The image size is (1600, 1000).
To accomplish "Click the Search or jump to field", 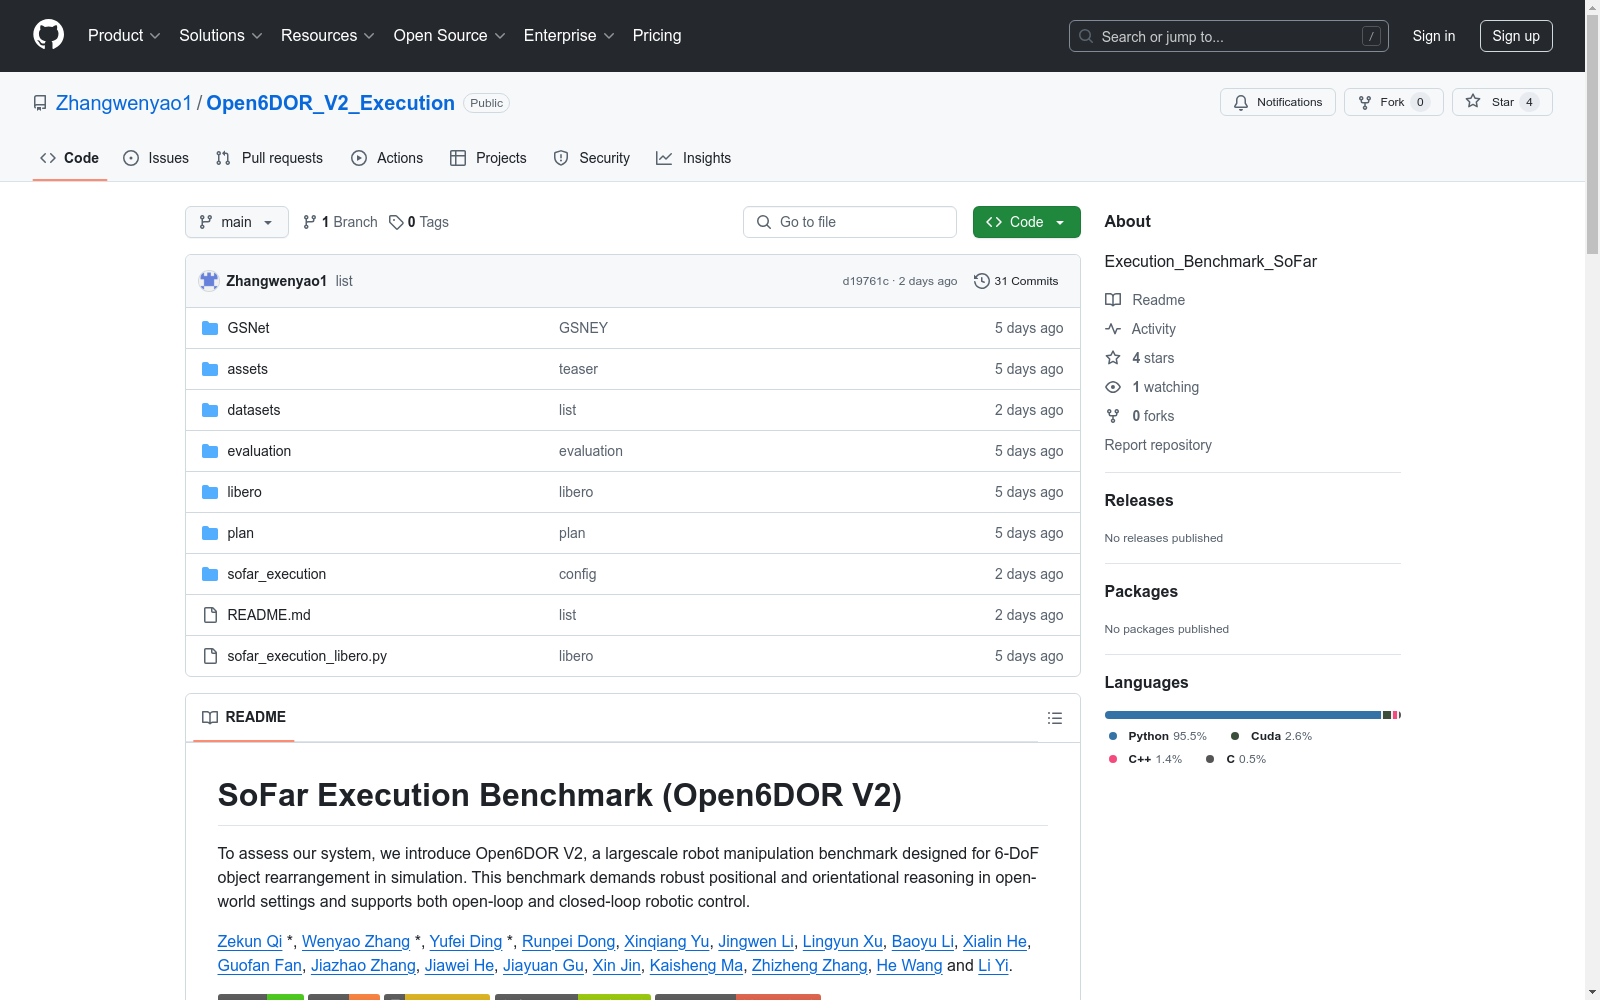I will pos(1229,36).
